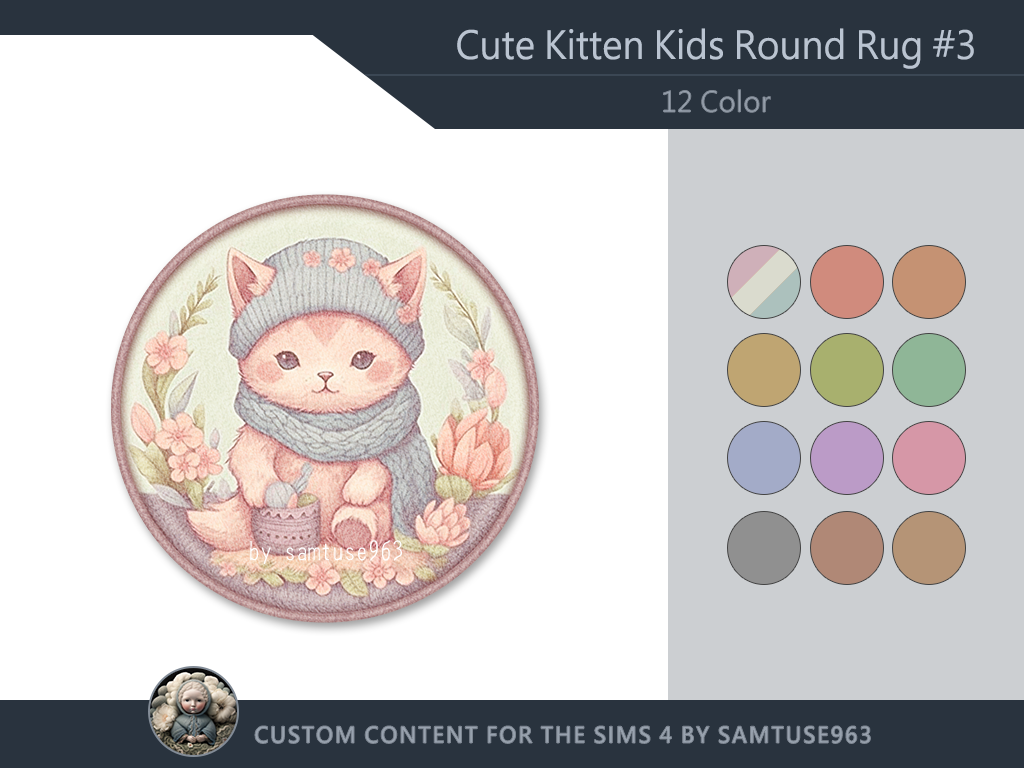
Task: Select the periwinkle blue color swatch
Action: 763,458
